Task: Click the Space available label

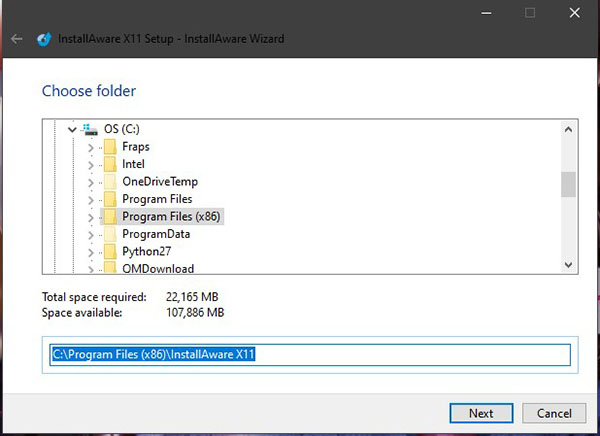Action: pos(82,313)
